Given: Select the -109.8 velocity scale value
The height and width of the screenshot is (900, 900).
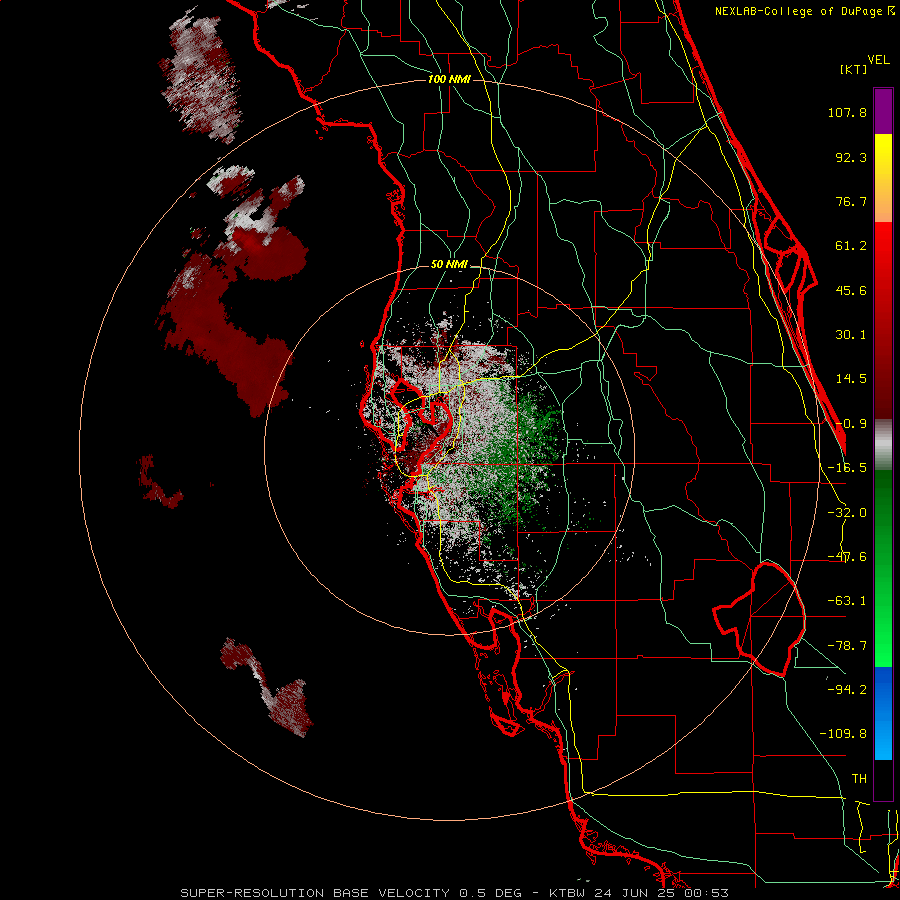Looking at the screenshot, I should [x=843, y=734].
